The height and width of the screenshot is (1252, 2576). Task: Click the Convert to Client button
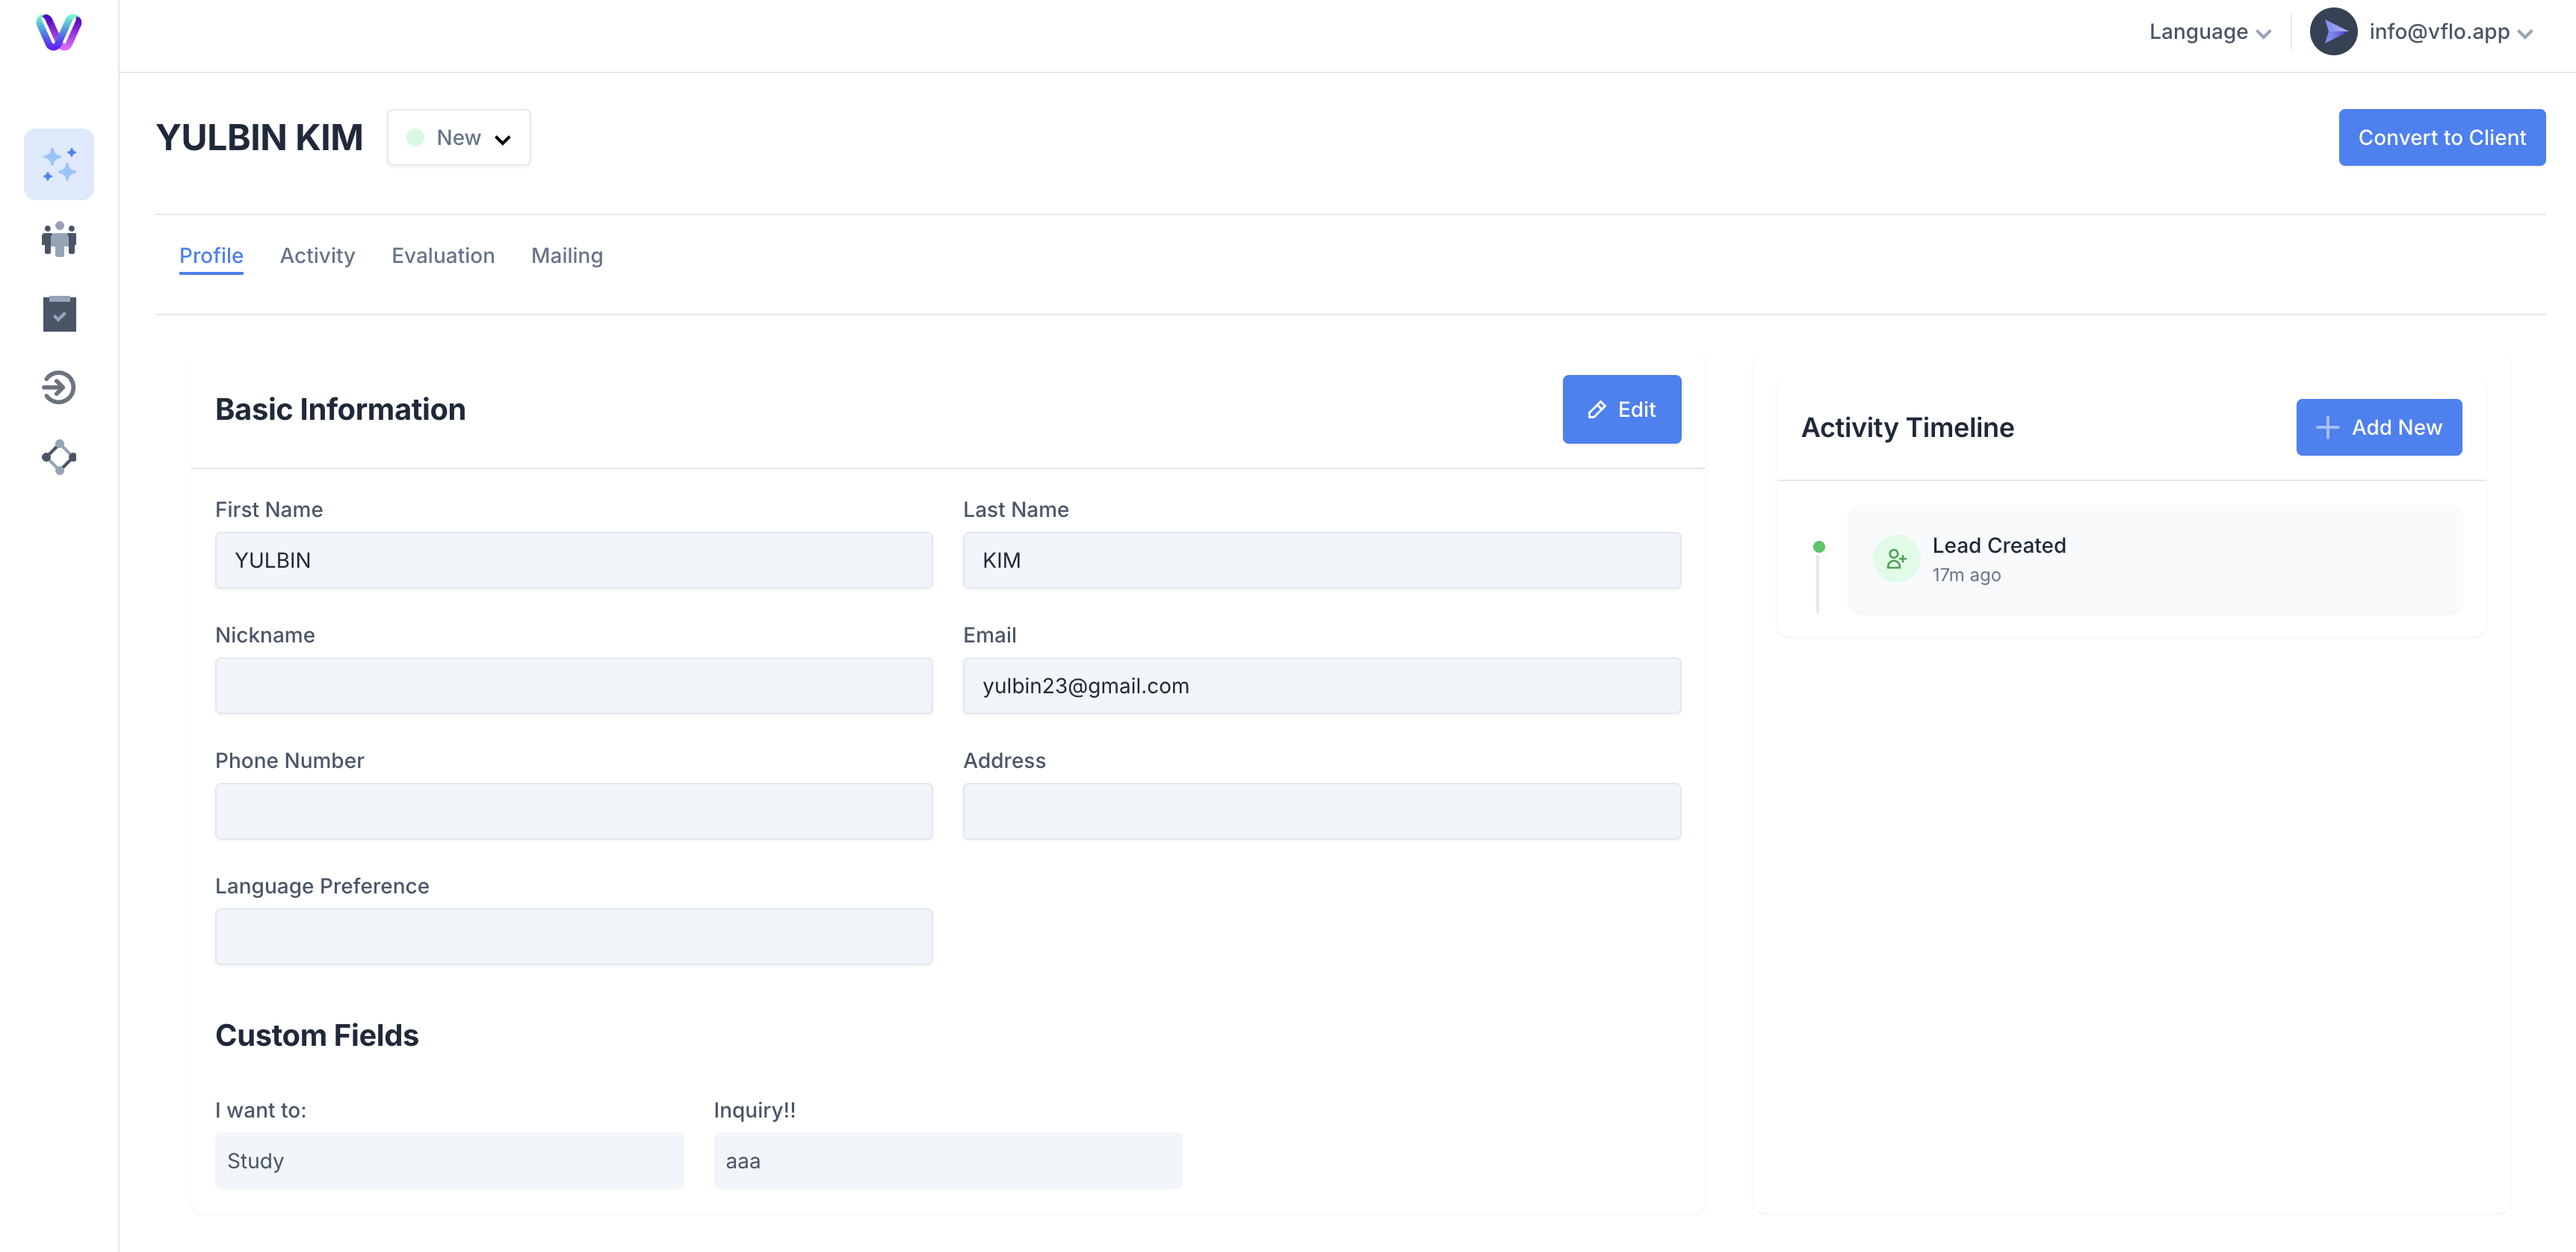pos(2441,138)
